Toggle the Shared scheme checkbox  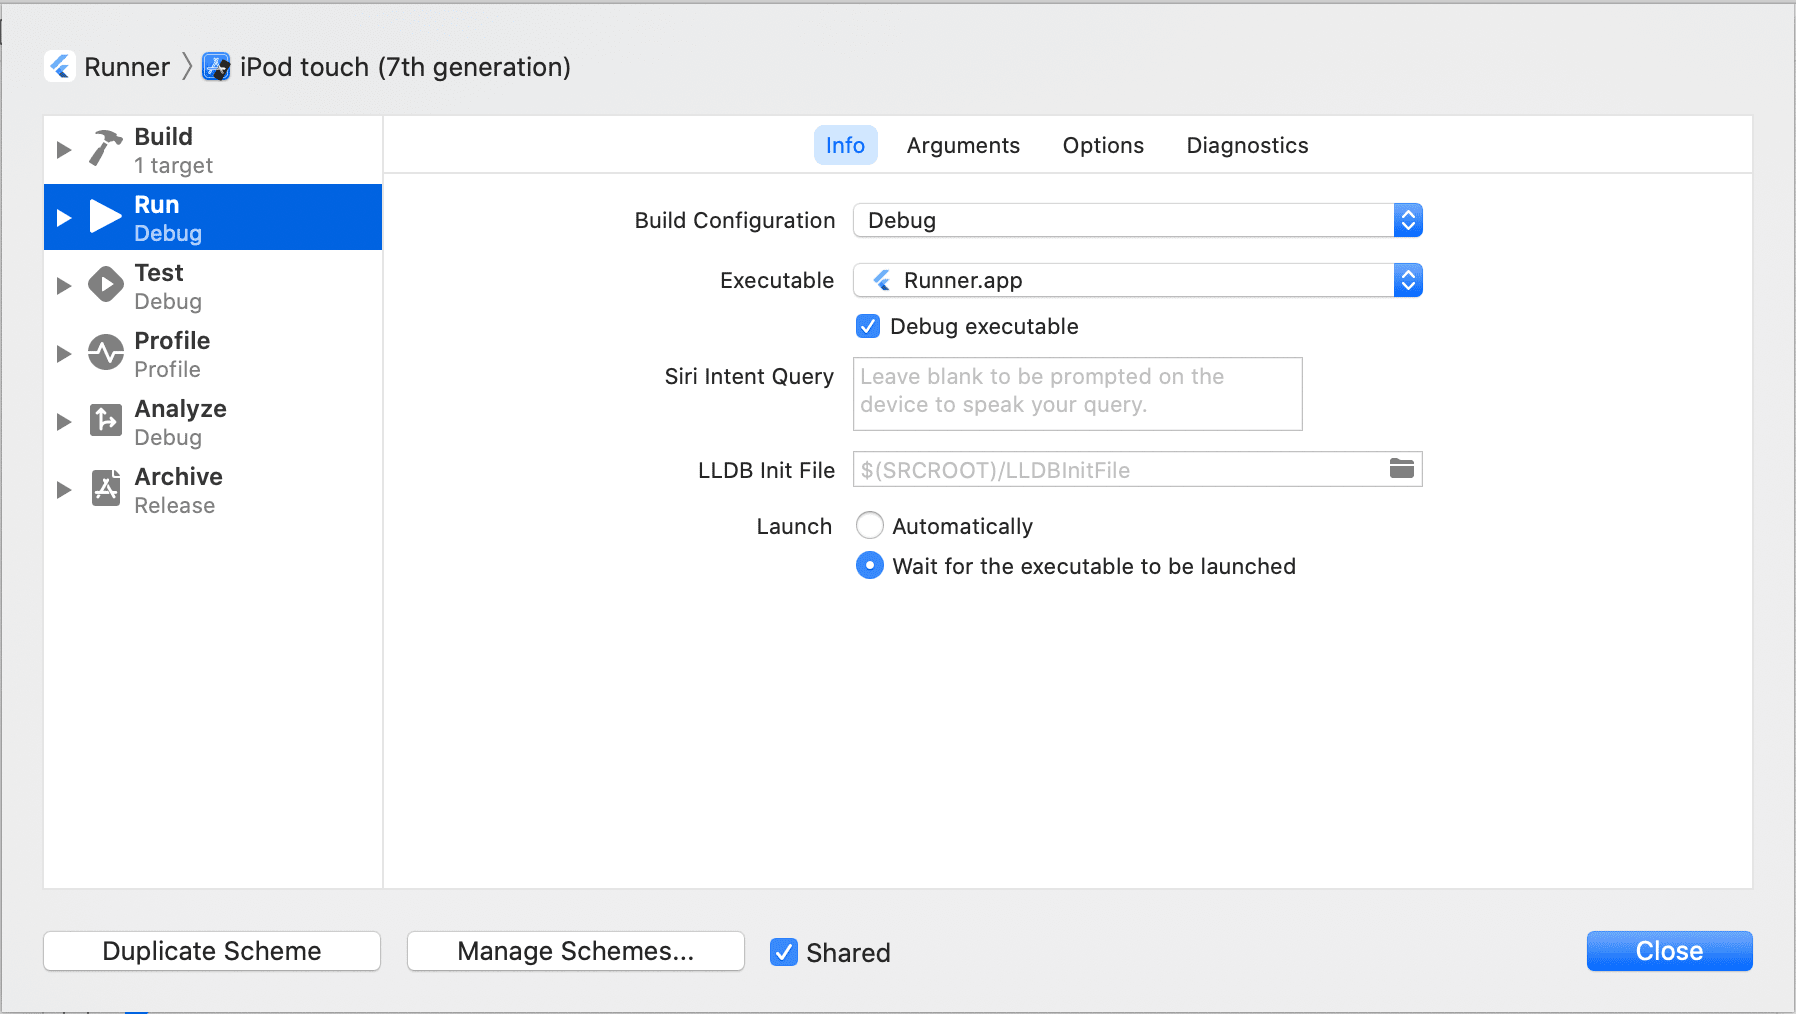coord(784,952)
